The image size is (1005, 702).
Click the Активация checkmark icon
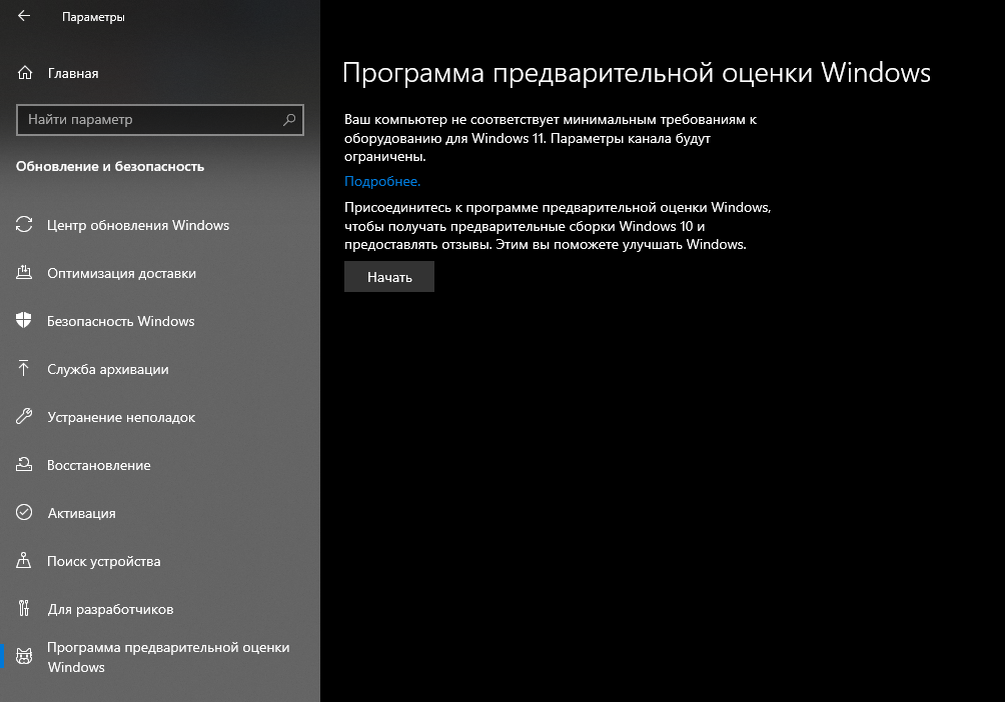pos(24,512)
